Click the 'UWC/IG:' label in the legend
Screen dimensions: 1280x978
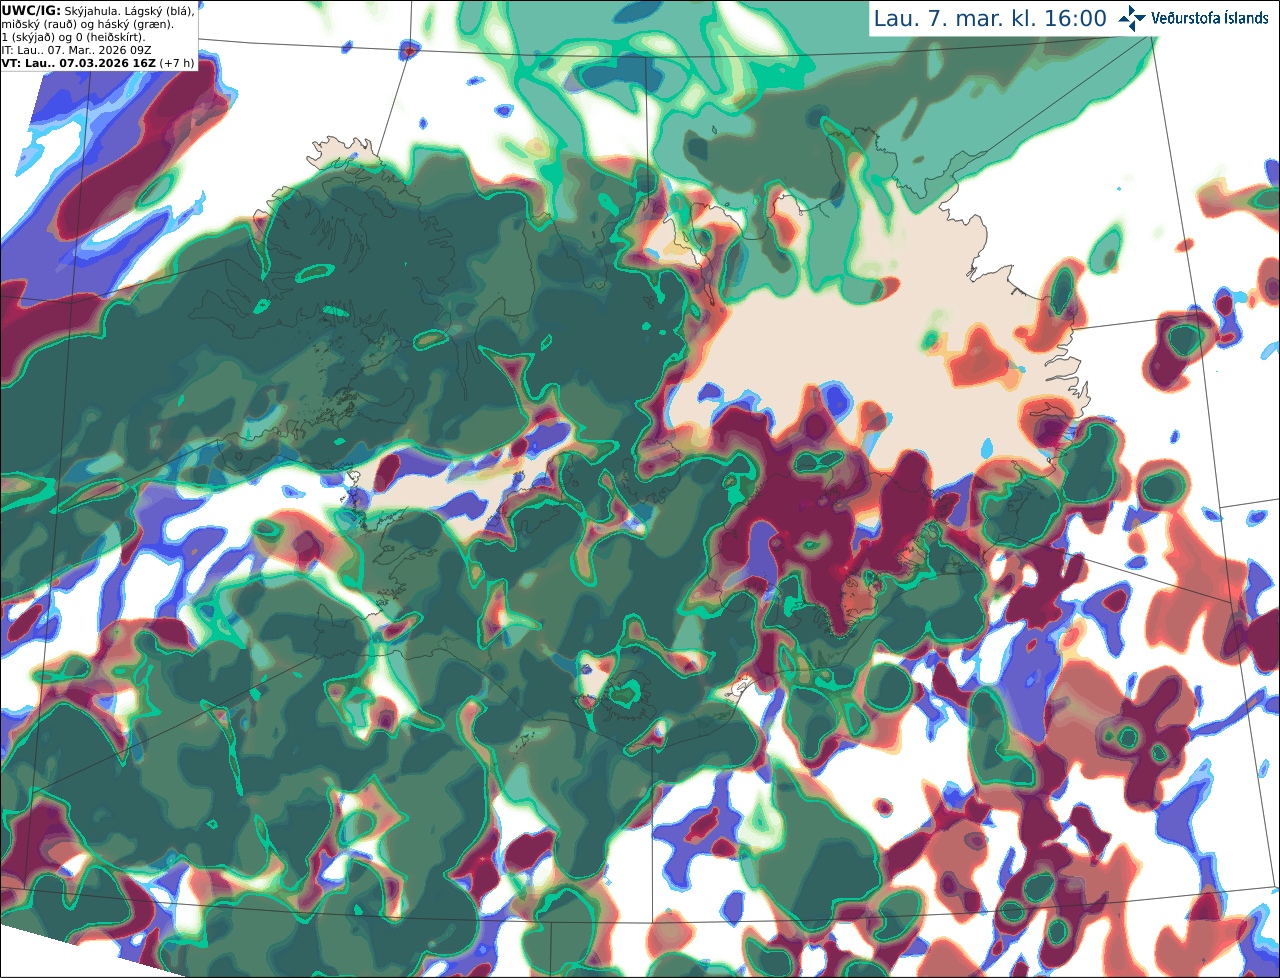[x=31, y=11]
